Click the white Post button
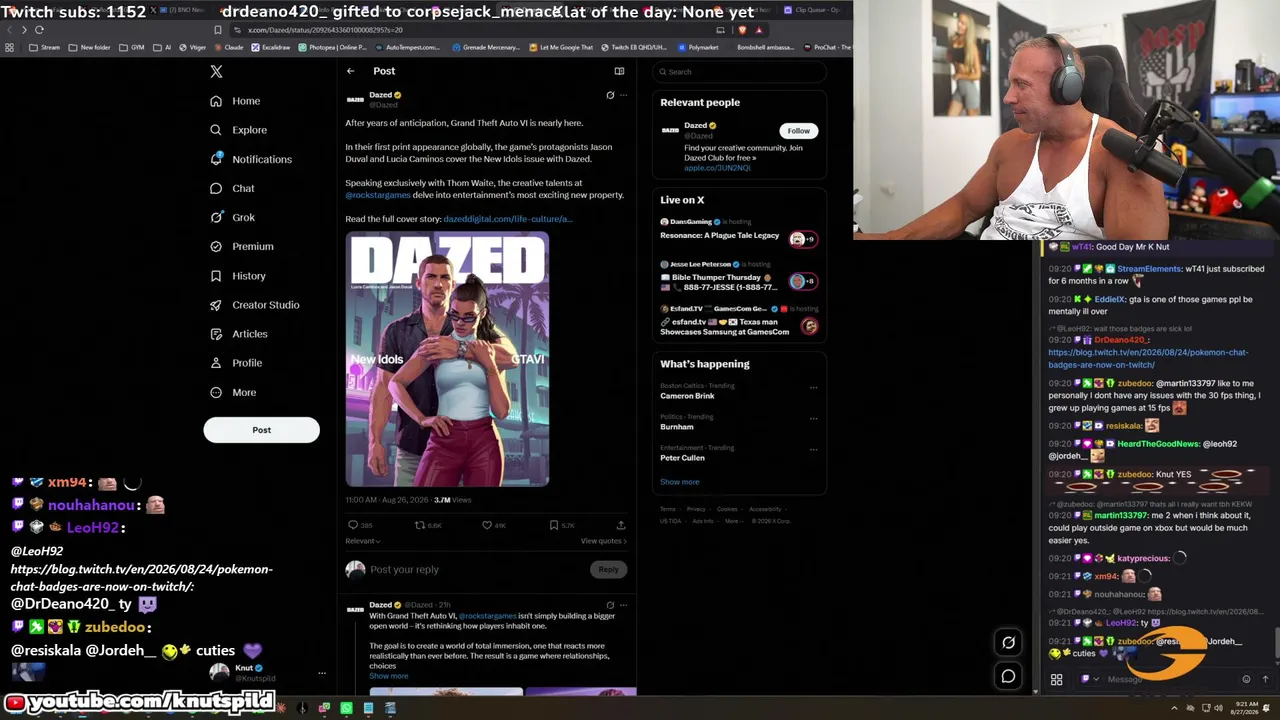 click(x=261, y=430)
